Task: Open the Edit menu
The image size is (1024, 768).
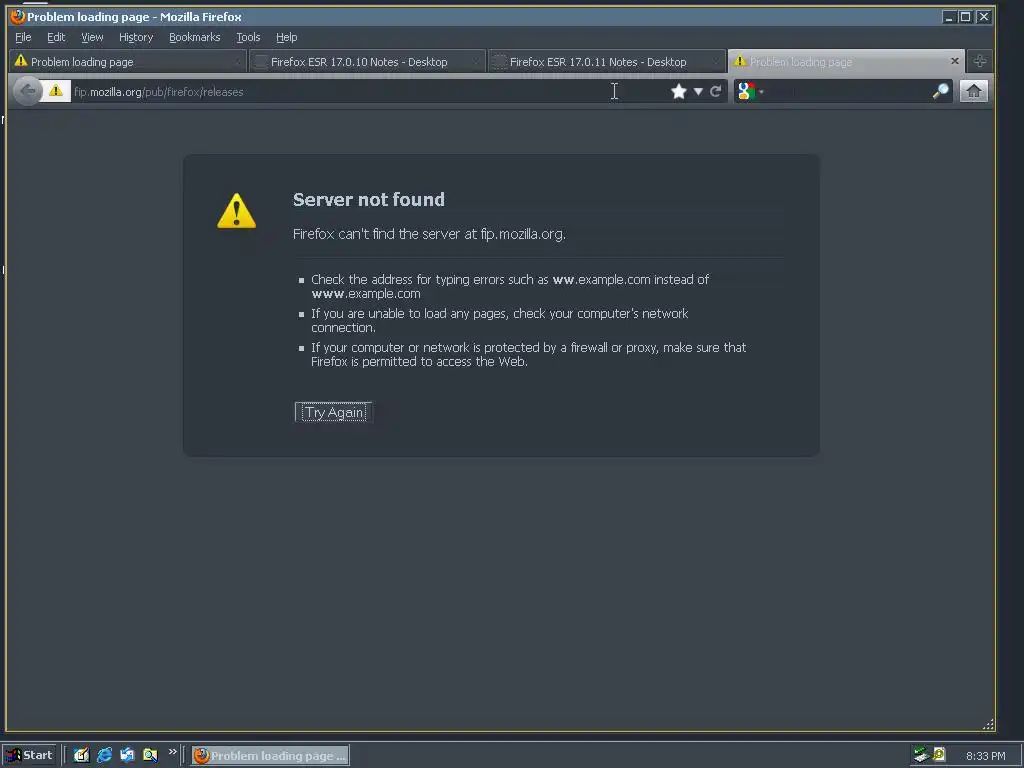Action: 56,37
